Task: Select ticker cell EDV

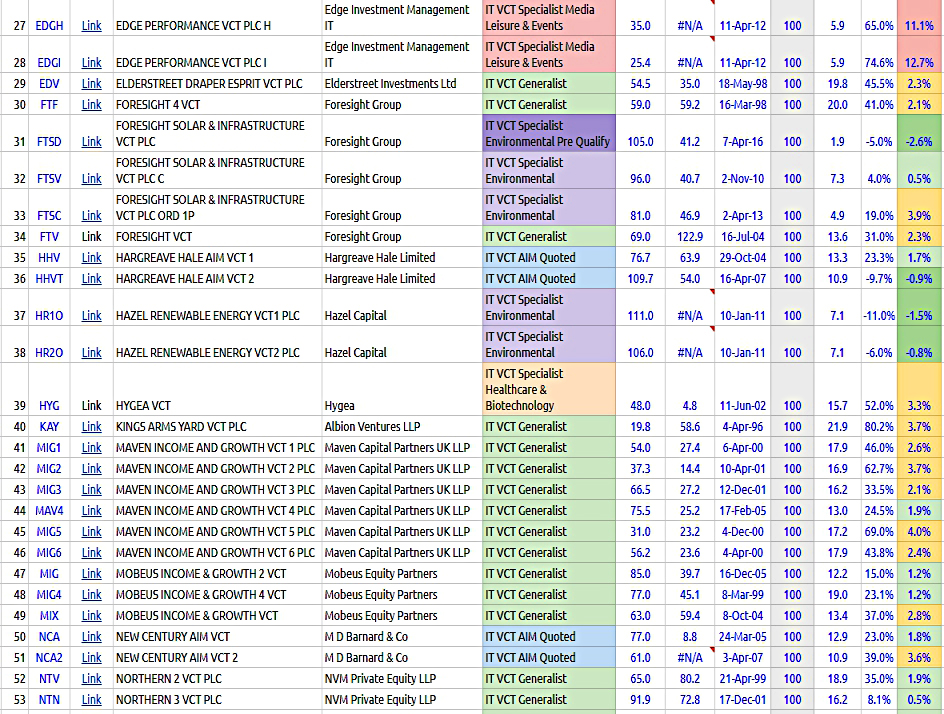Action: pos(49,84)
